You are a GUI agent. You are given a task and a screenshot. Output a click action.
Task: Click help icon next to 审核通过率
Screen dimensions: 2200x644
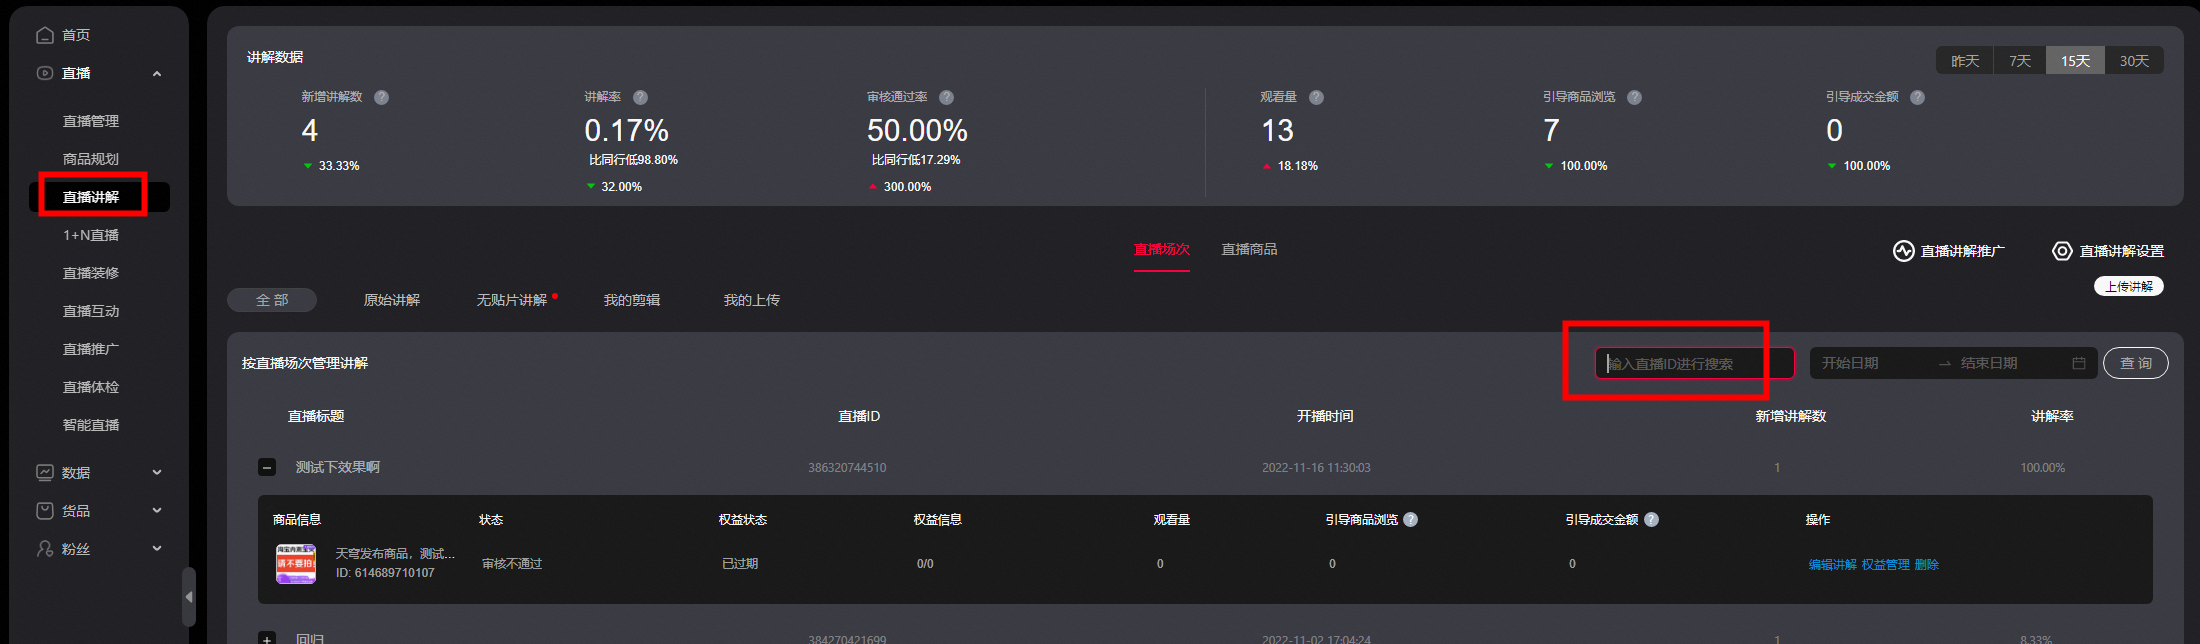[946, 97]
